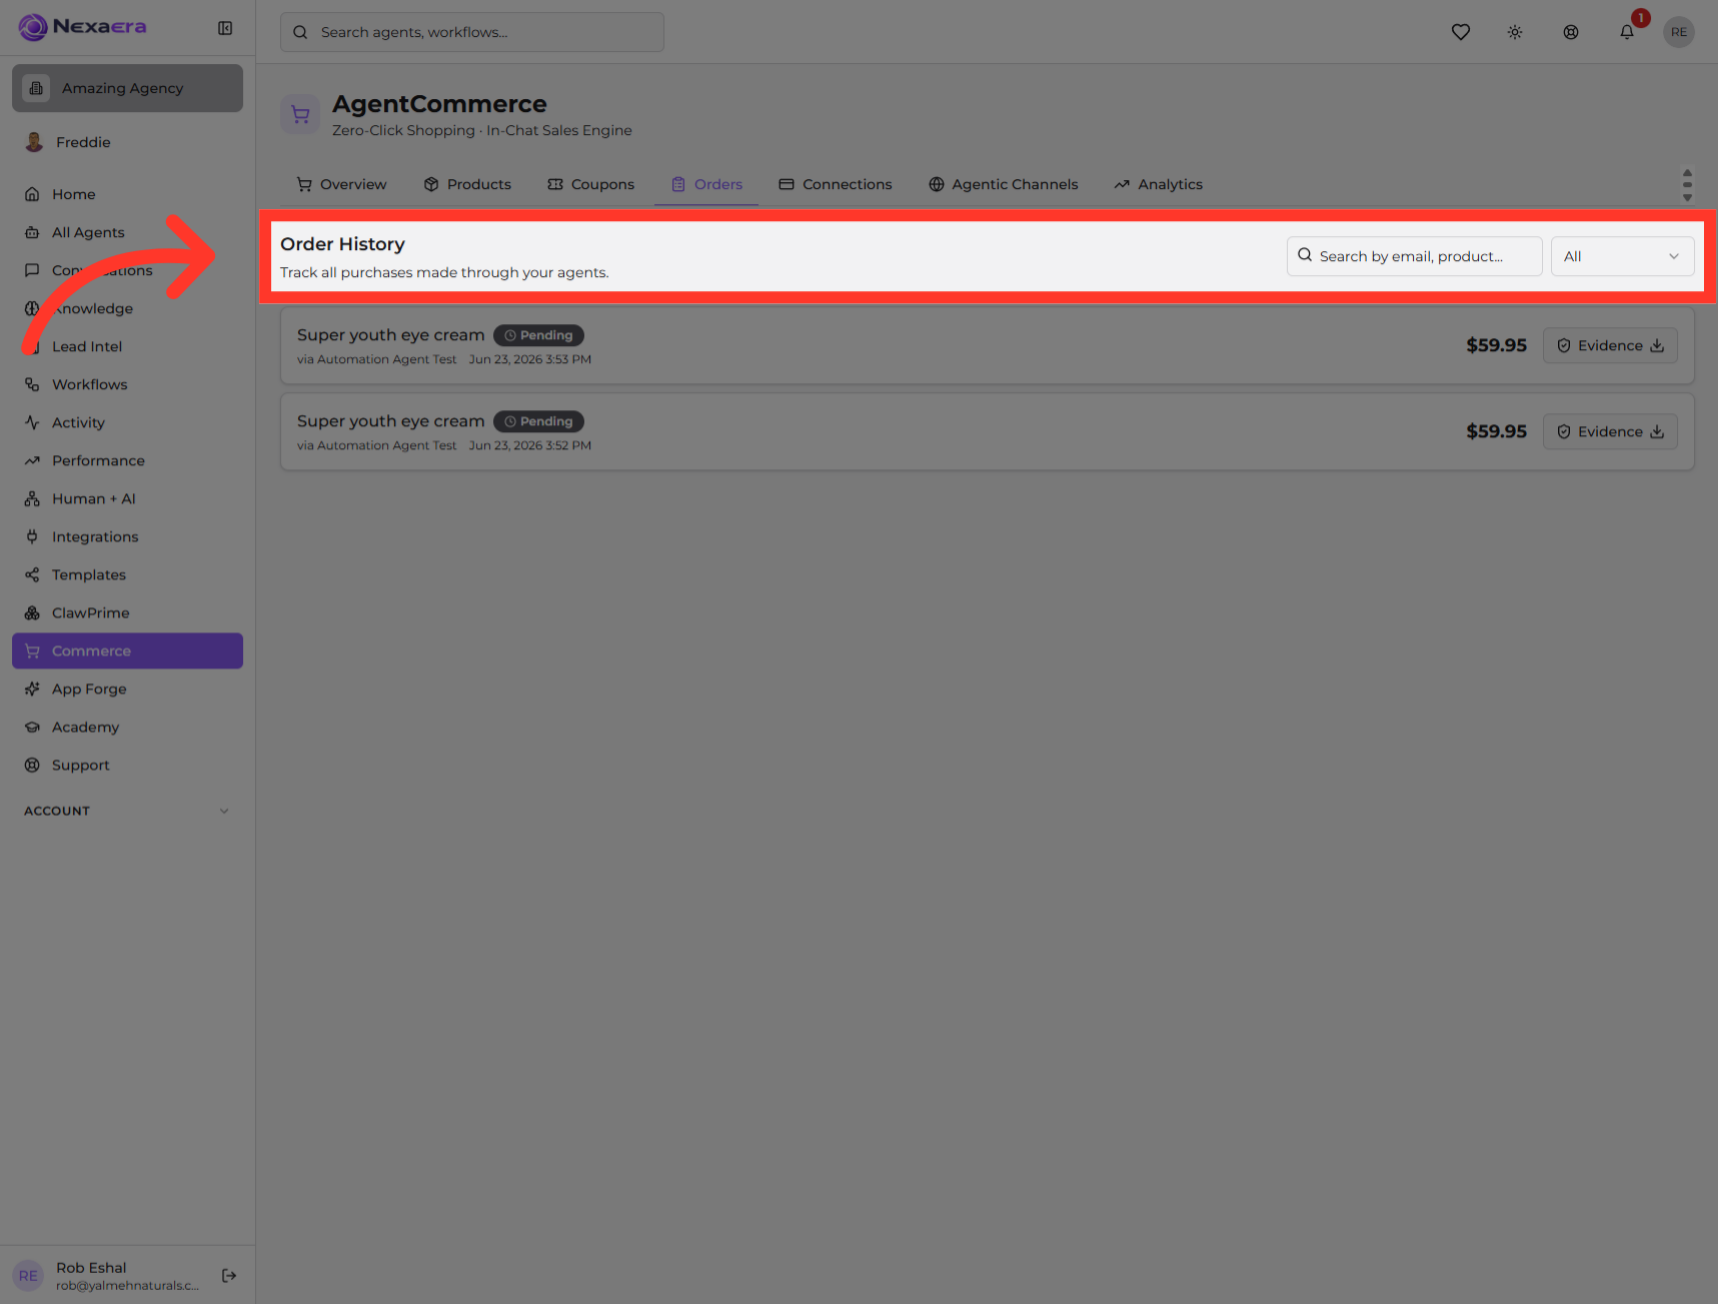This screenshot has width=1718, height=1304.
Task: Click Freddie's avatar
Action: pyautogui.click(x=34, y=142)
